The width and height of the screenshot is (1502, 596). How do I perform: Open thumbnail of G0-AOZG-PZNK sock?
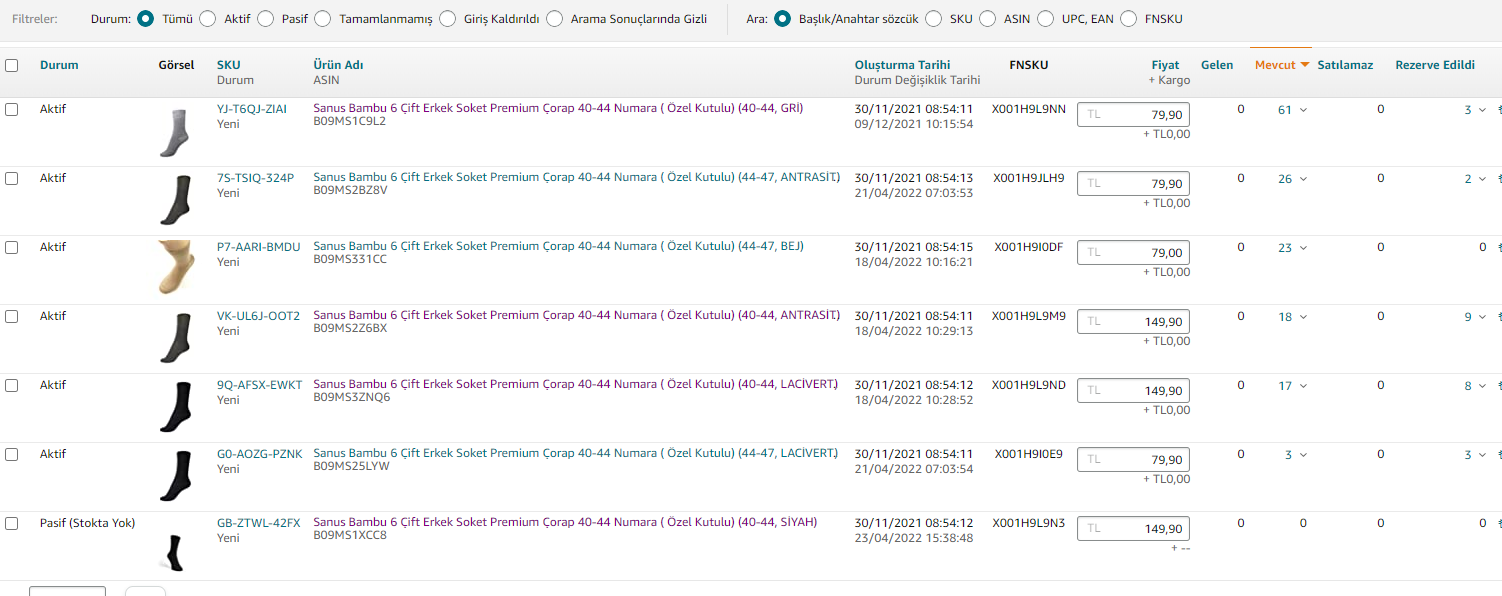click(x=175, y=477)
